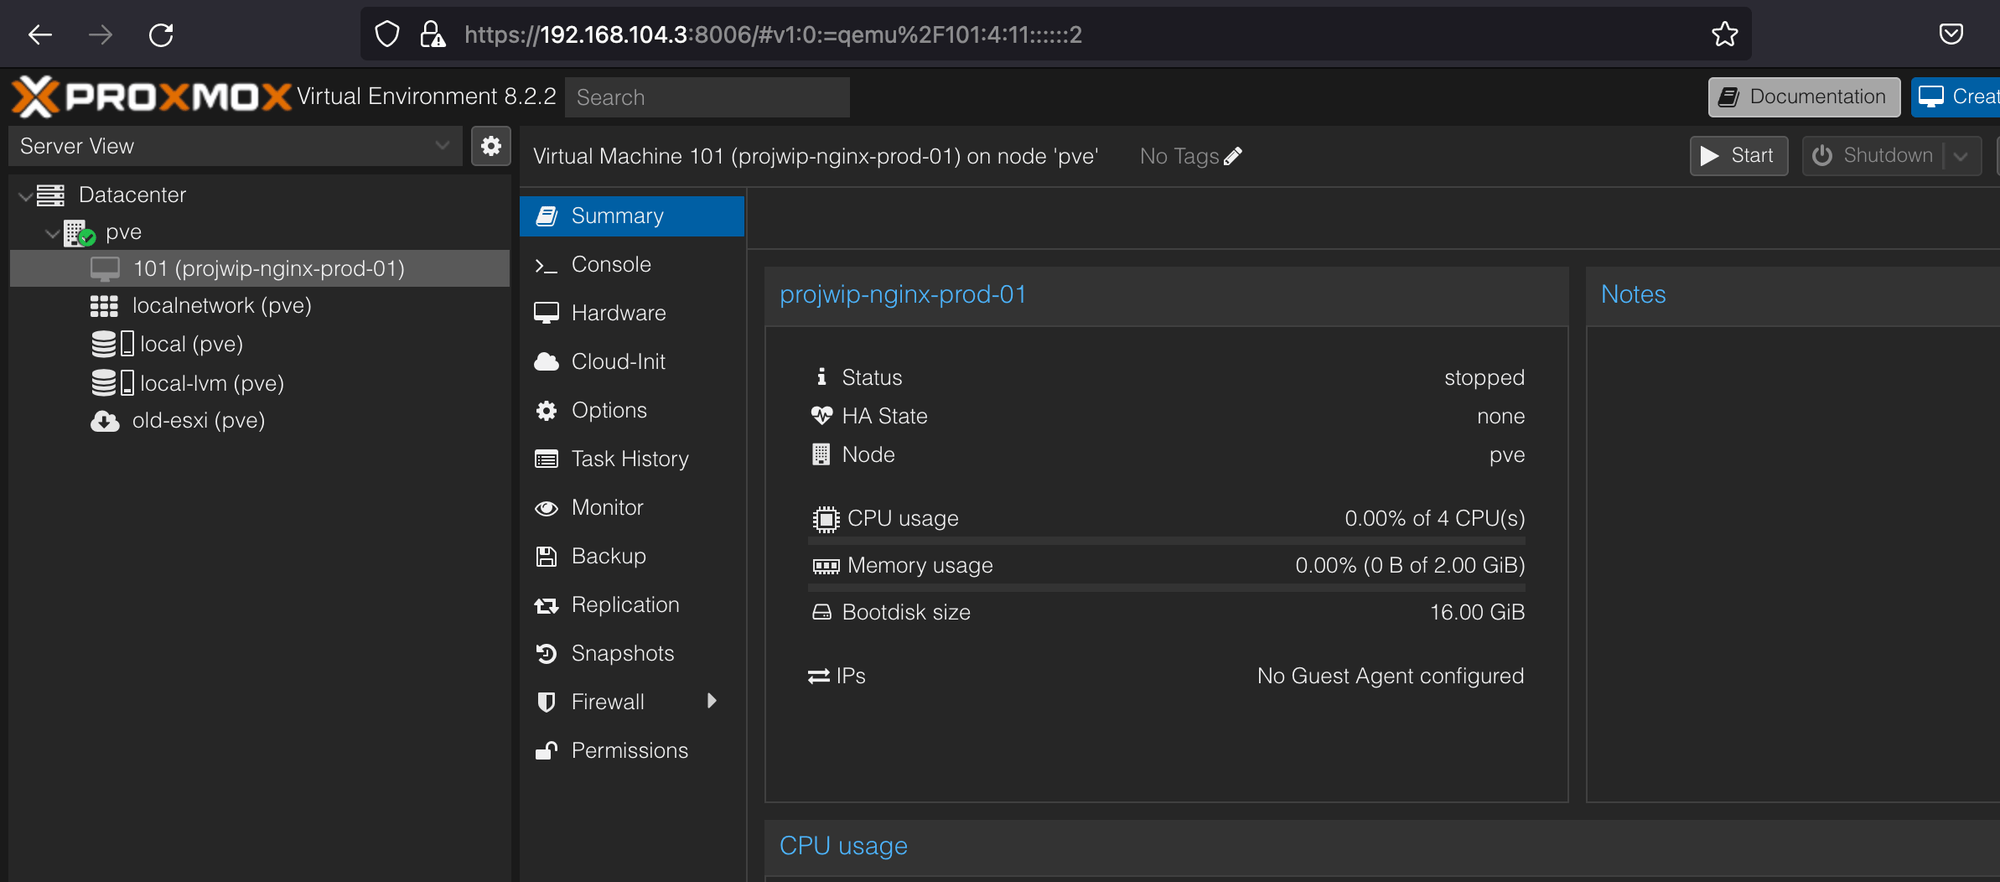Open the Hardware tab
The image size is (2000, 882).
click(x=632, y=313)
